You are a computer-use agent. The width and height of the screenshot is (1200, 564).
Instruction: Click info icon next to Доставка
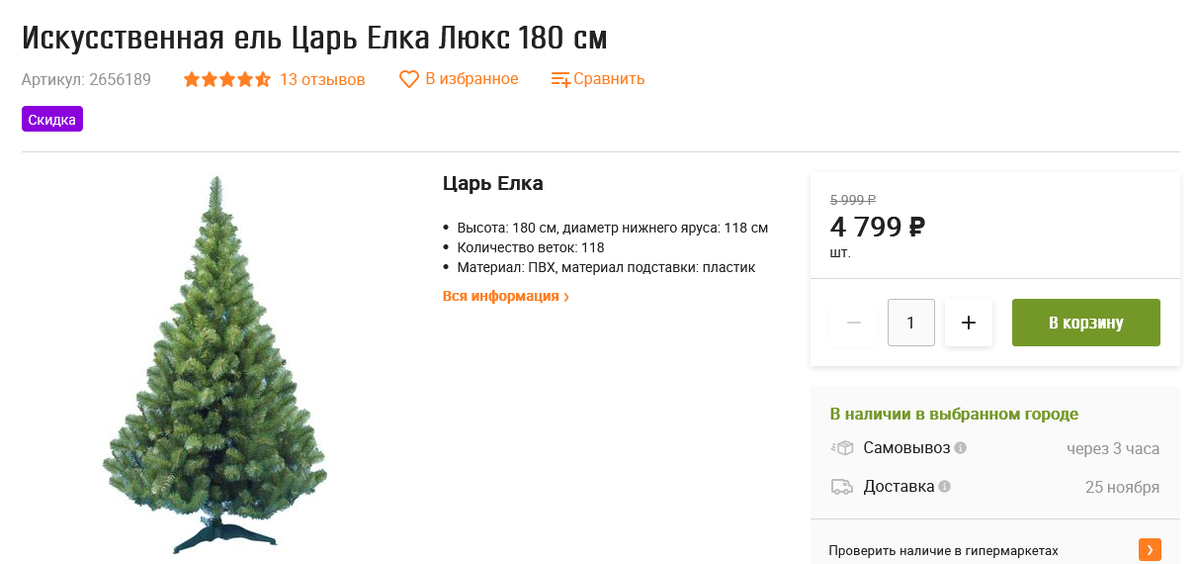[944, 487]
